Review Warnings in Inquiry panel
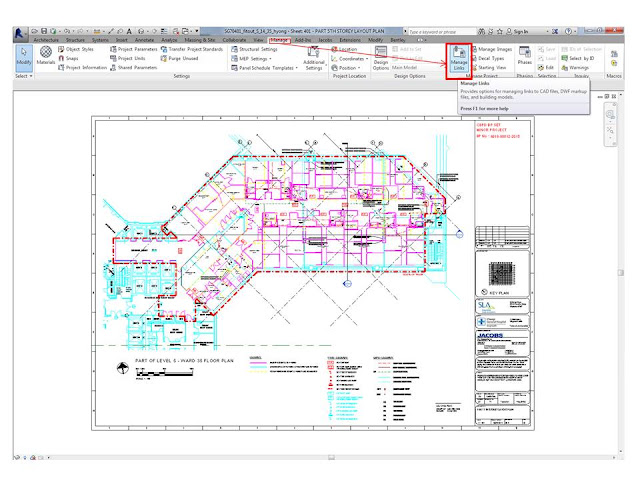This screenshot has width=640, height=480. pos(576,67)
